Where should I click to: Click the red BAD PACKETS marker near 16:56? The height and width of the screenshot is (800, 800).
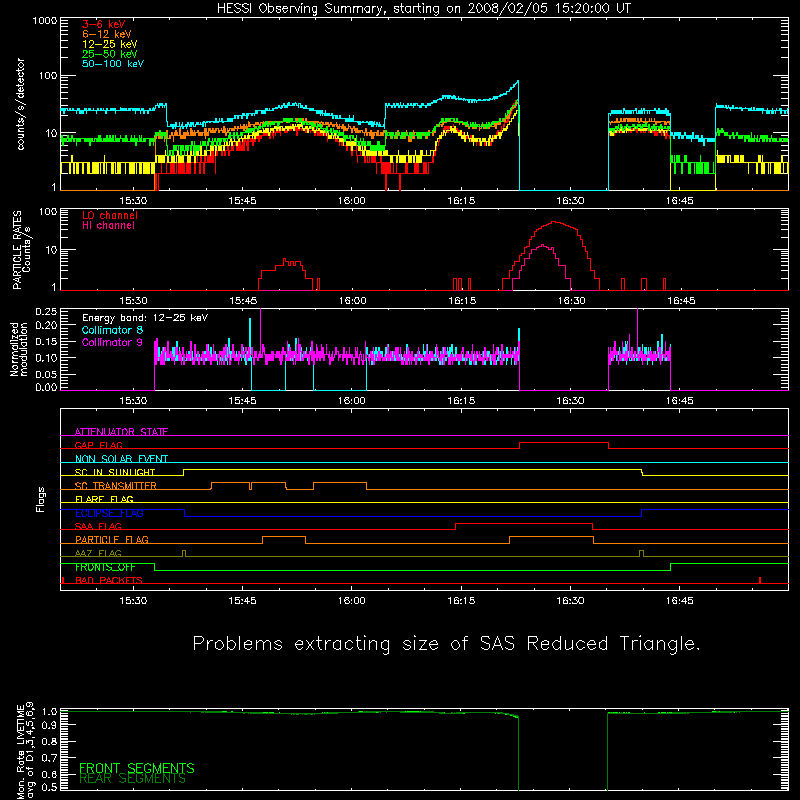[760, 580]
